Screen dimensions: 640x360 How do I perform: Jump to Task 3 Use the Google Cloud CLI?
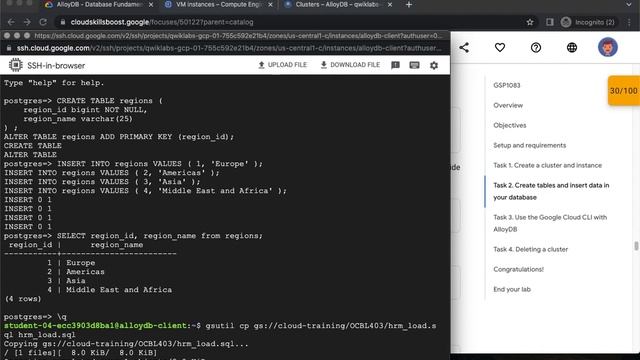coord(550,223)
